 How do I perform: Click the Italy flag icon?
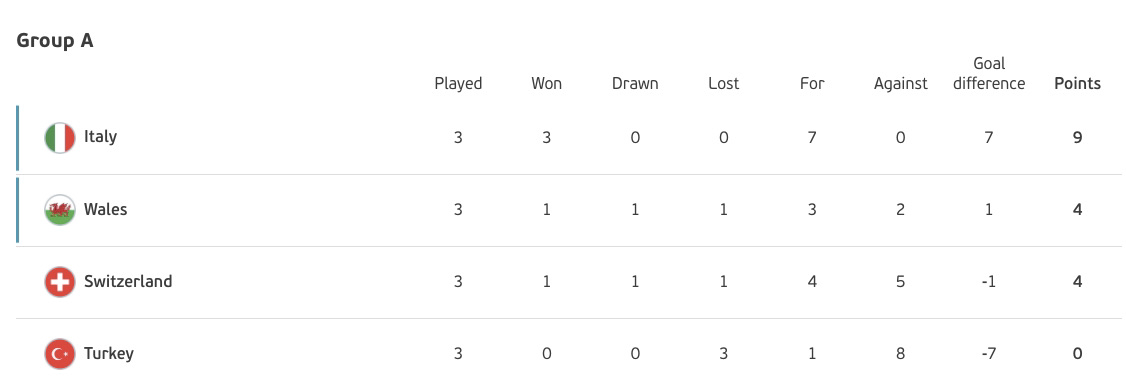pos(60,137)
